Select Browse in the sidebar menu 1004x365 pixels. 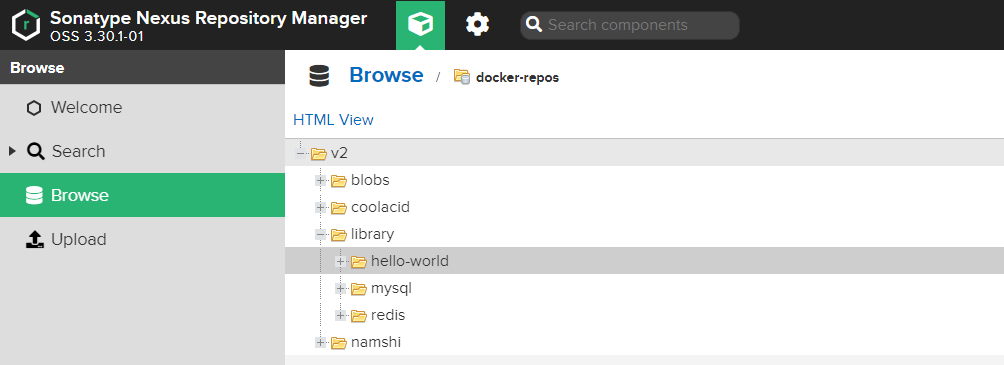pyautogui.click(x=142, y=195)
